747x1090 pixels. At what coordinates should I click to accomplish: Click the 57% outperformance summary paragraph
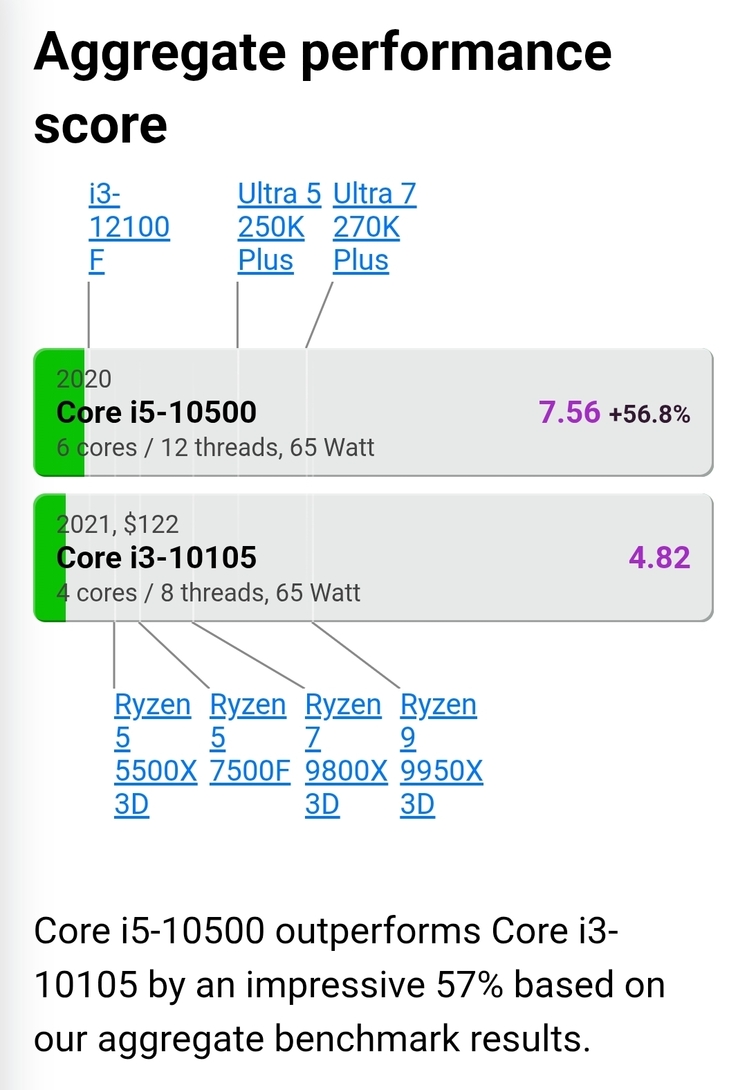350,985
